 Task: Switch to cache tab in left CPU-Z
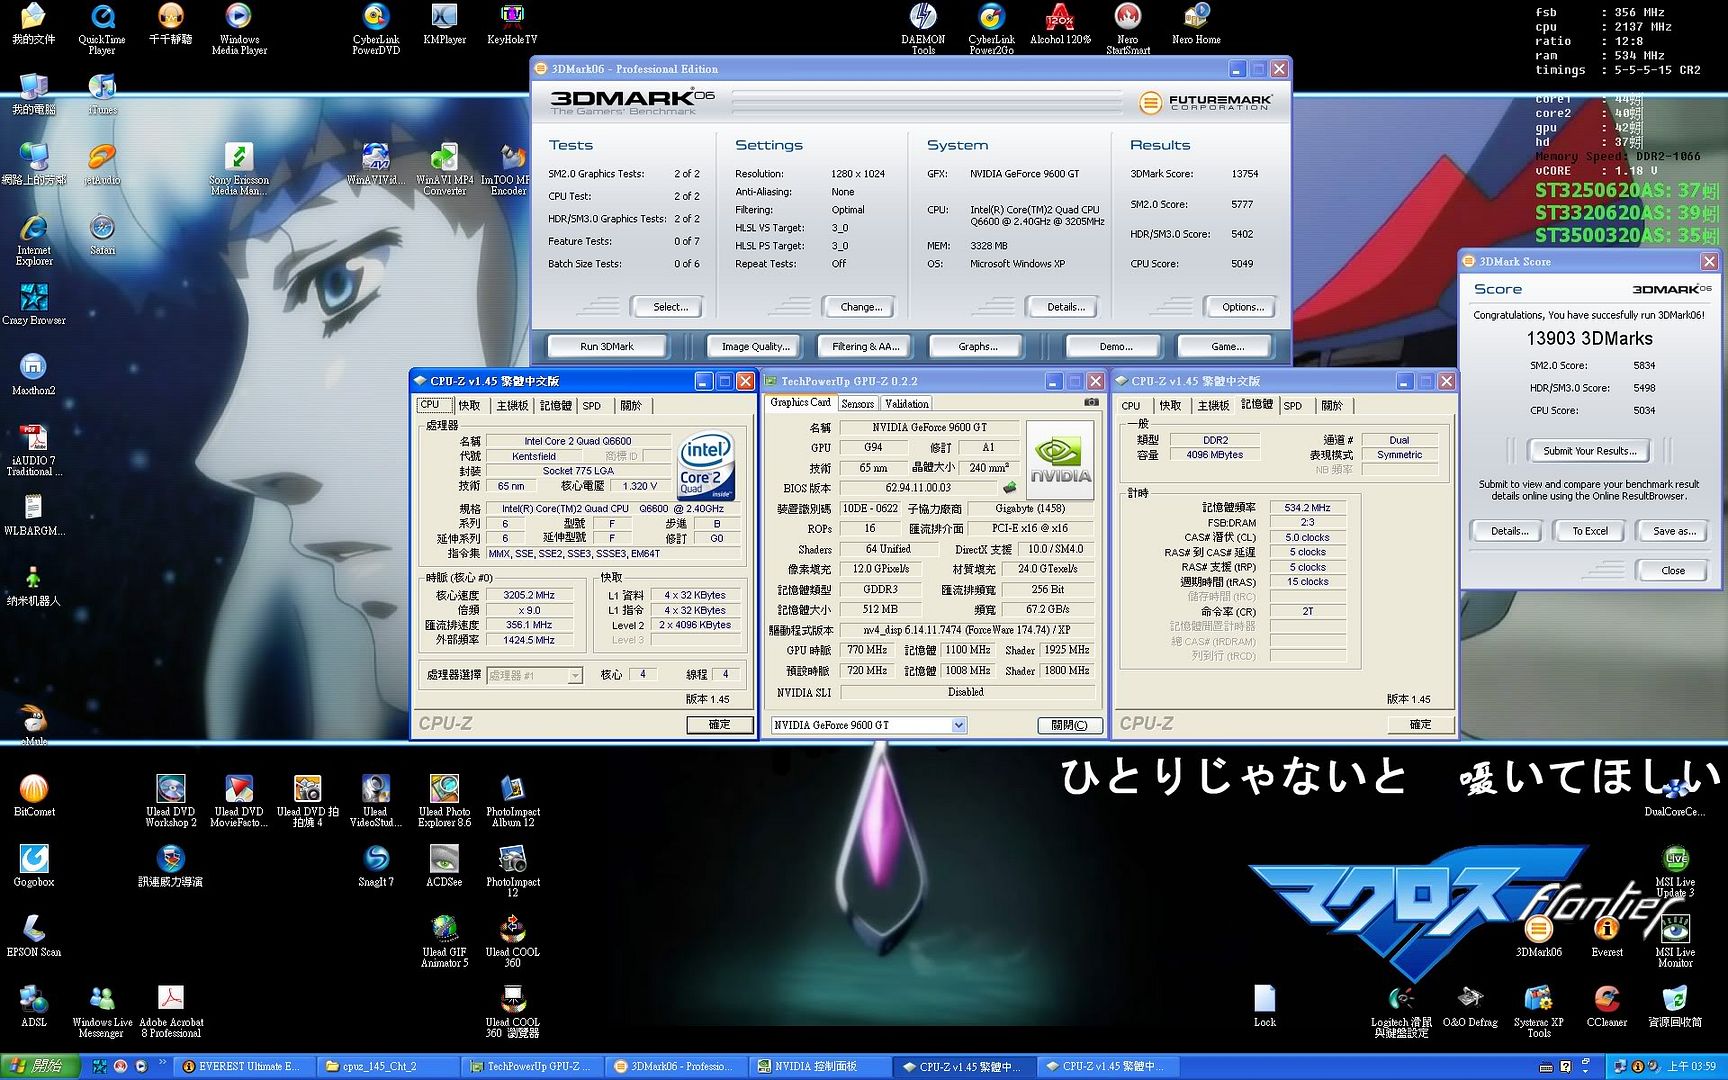coord(469,405)
